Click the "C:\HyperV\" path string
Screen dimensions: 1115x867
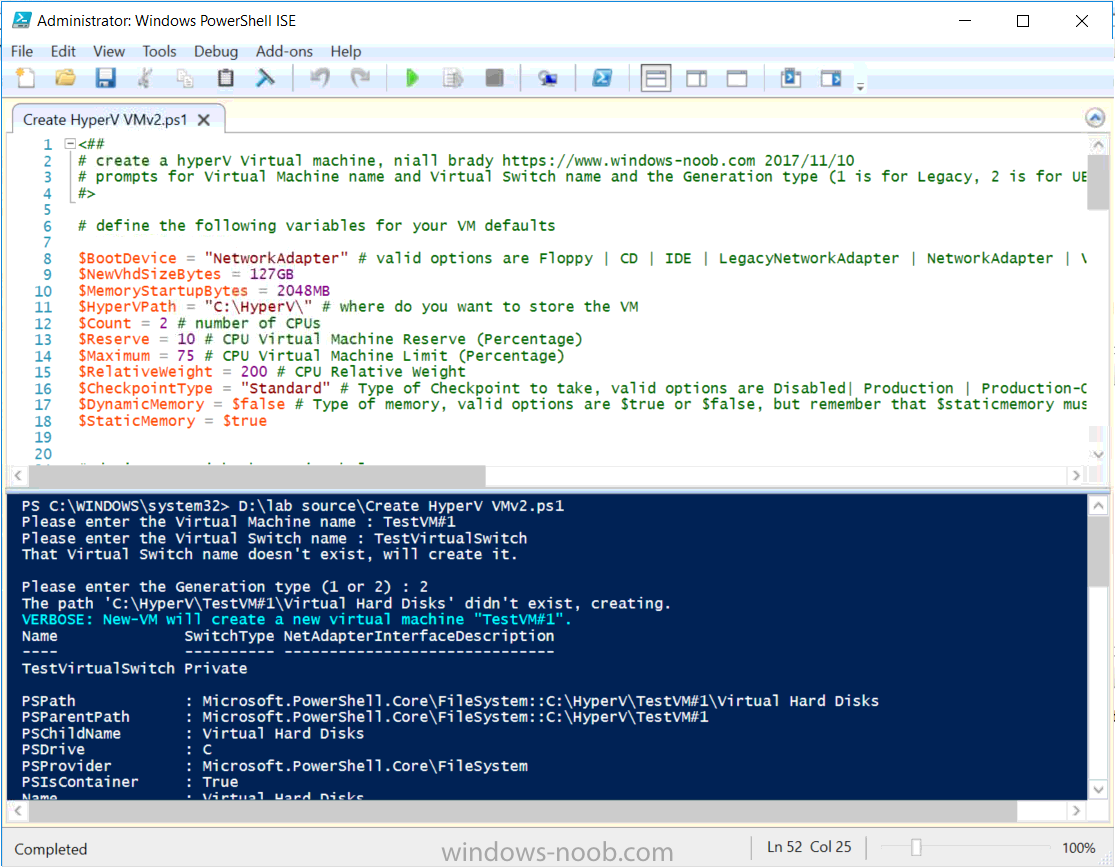point(258,307)
